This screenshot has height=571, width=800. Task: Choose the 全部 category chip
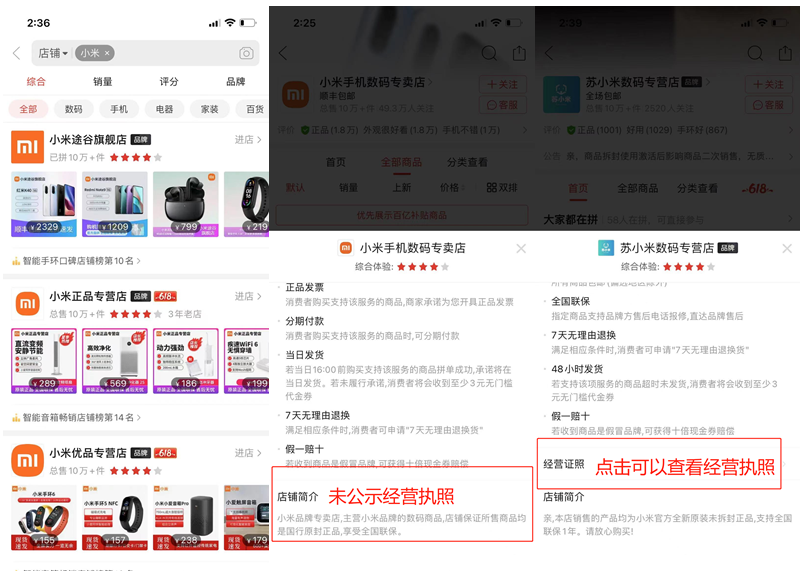pyautogui.click(x=28, y=109)
